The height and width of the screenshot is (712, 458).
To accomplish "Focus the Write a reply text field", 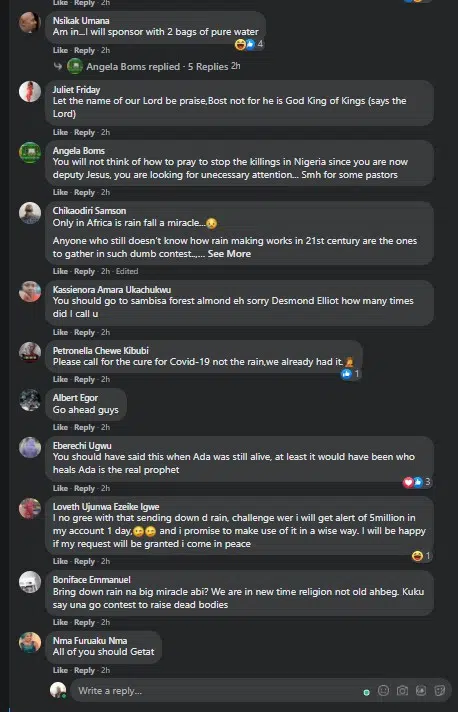I will [218, 691].
